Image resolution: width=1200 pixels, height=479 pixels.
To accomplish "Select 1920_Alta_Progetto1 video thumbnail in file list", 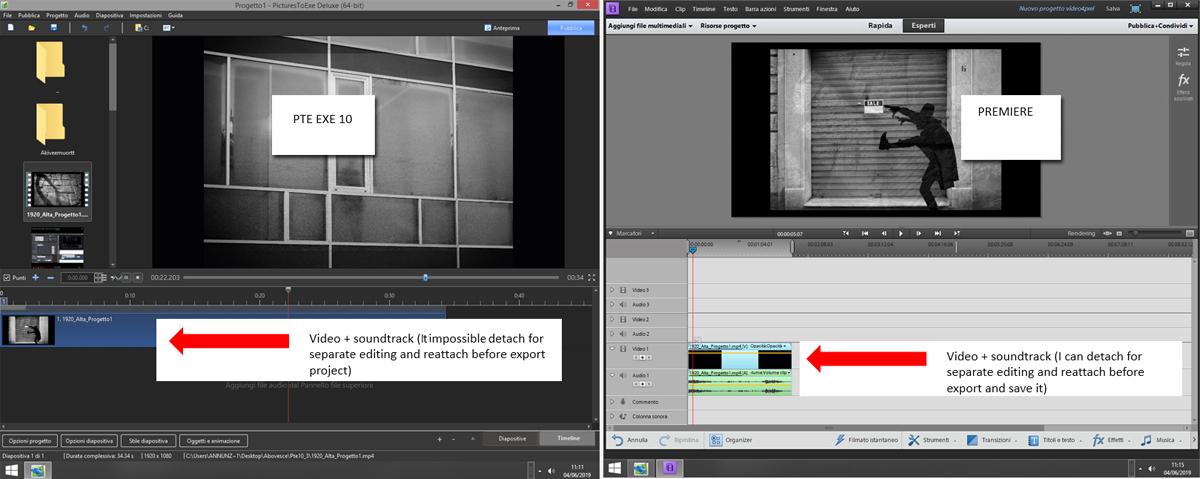I will pyautogui.click(x=58, y=194).
